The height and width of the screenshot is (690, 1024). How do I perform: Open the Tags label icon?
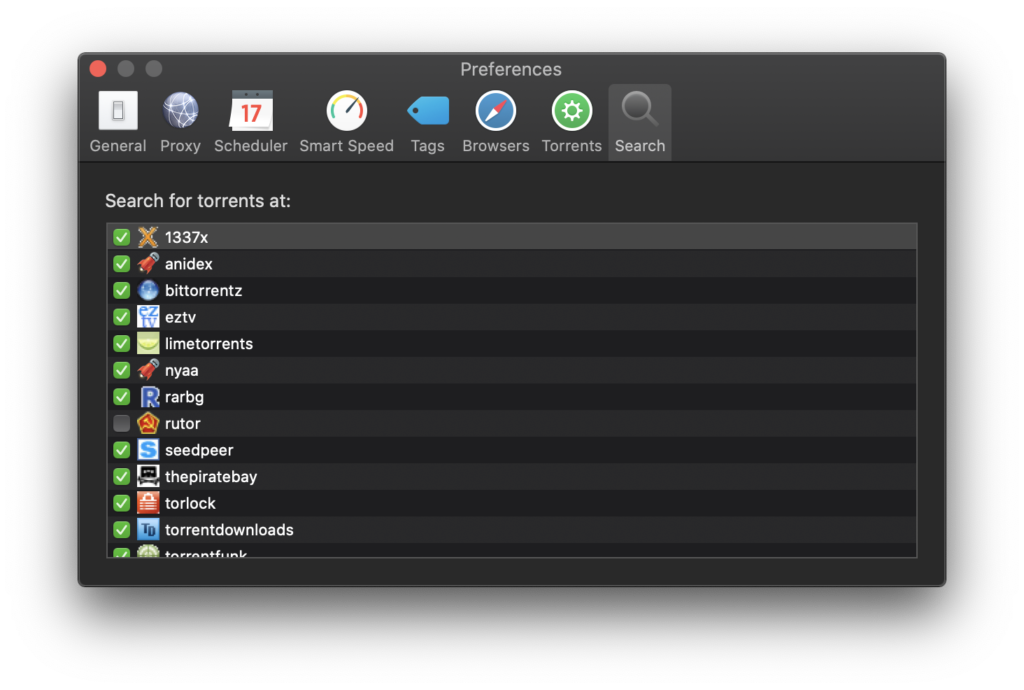coord(428,110)
